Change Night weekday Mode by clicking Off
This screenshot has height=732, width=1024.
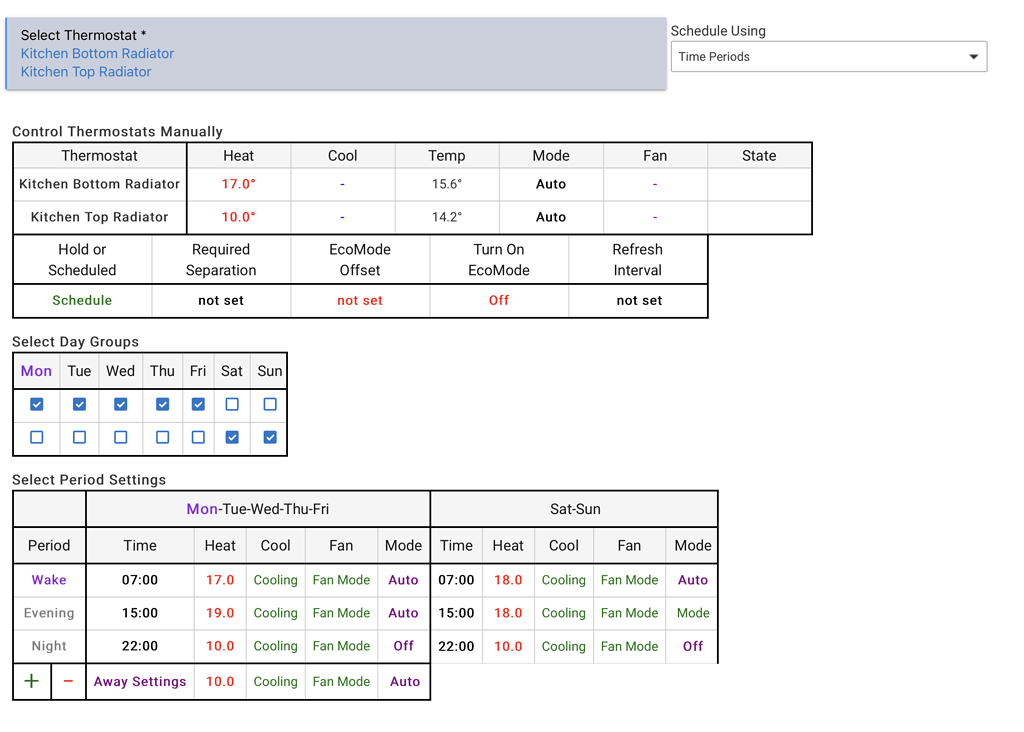click(x=403, y=645)
